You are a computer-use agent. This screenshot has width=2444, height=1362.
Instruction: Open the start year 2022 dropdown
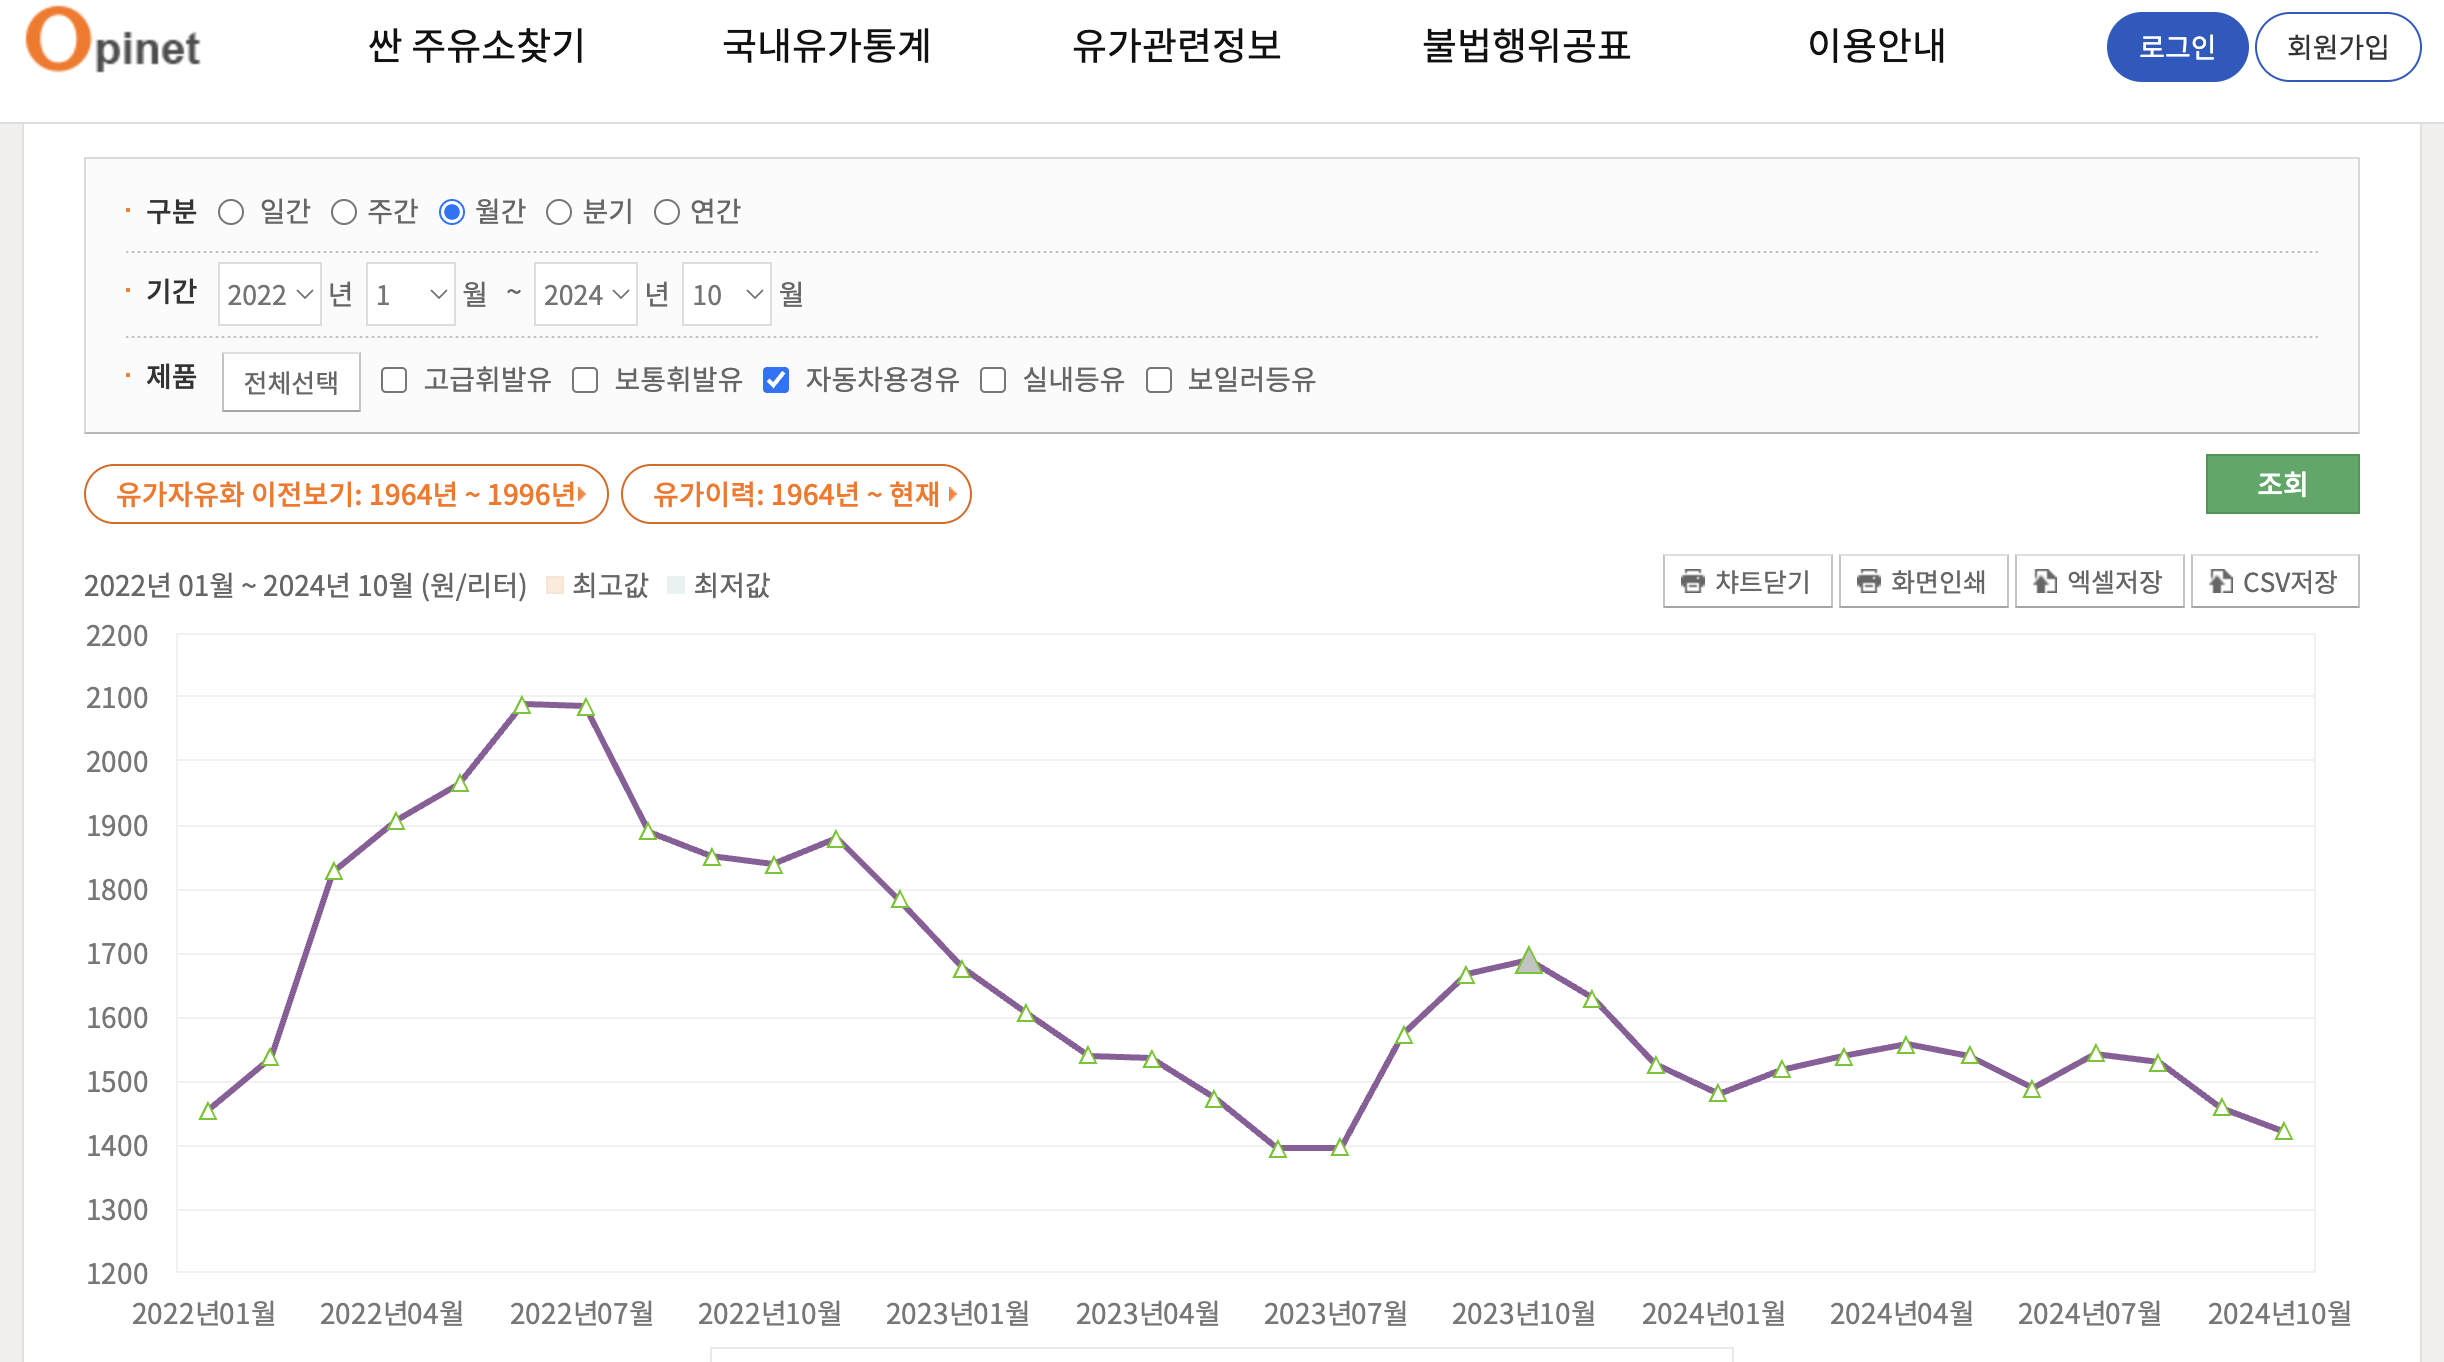[x=269, y=294]
